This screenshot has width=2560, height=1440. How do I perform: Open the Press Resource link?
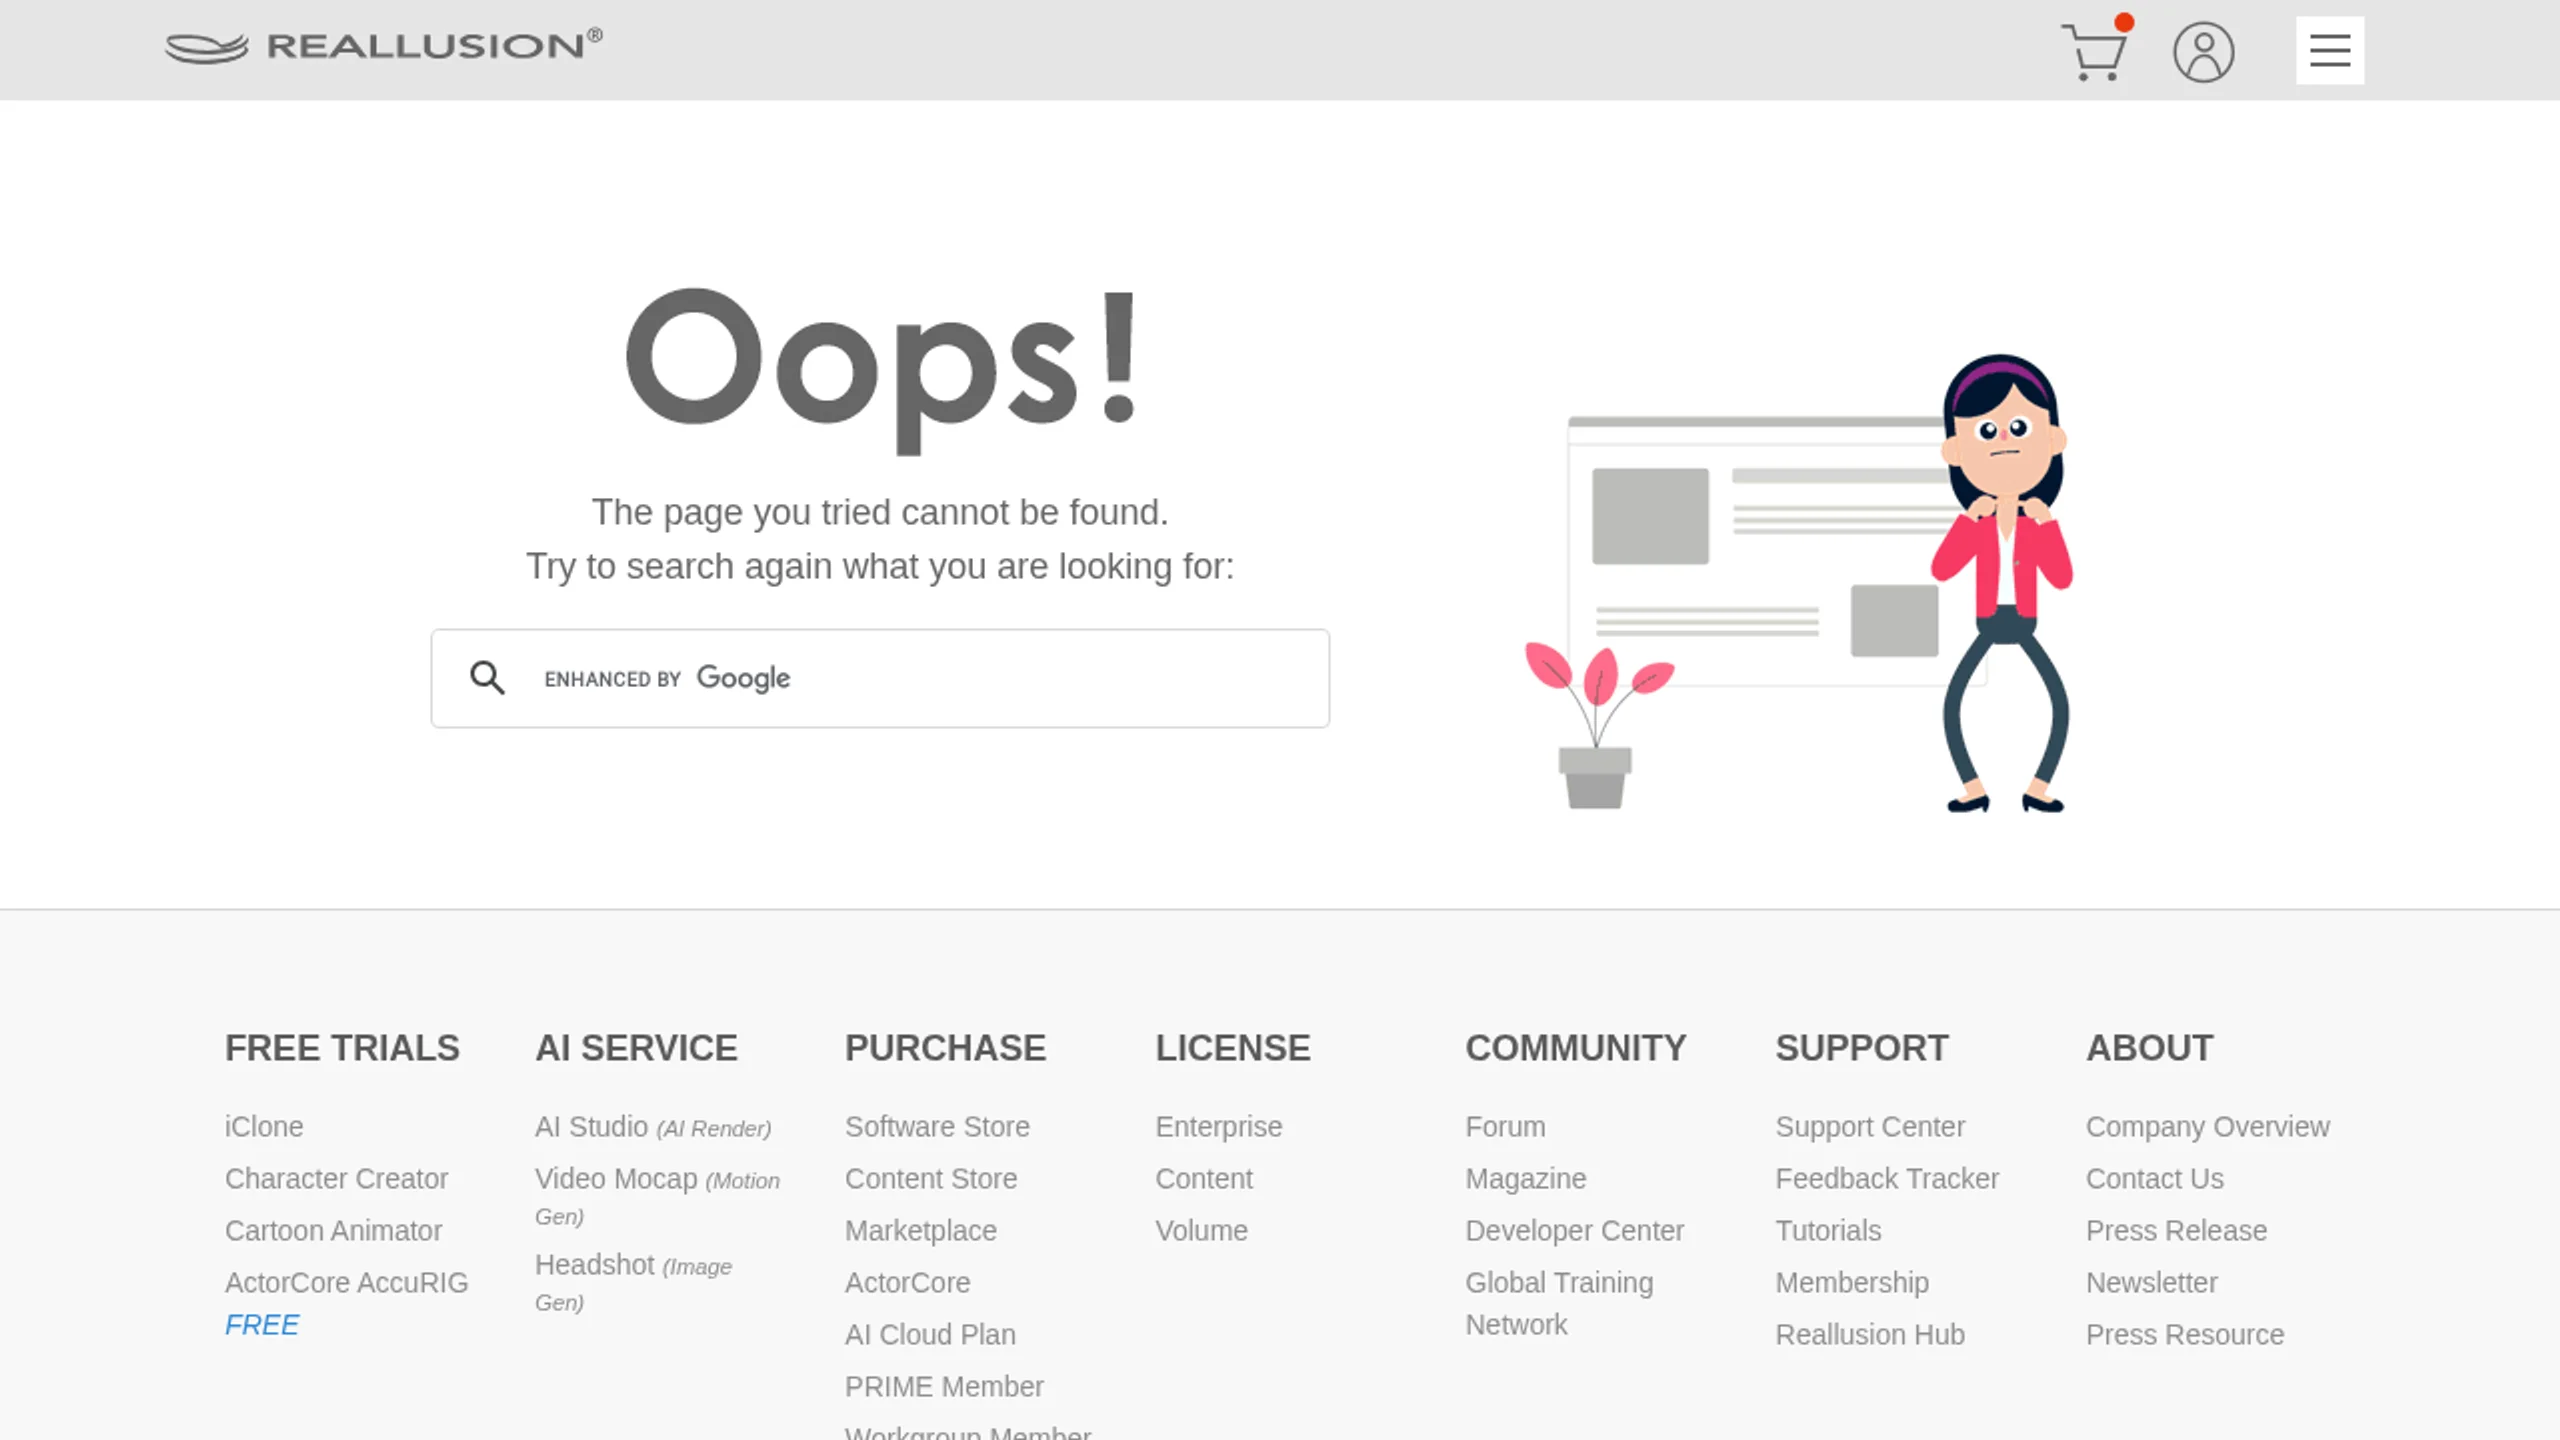tap(2185, 1334)
